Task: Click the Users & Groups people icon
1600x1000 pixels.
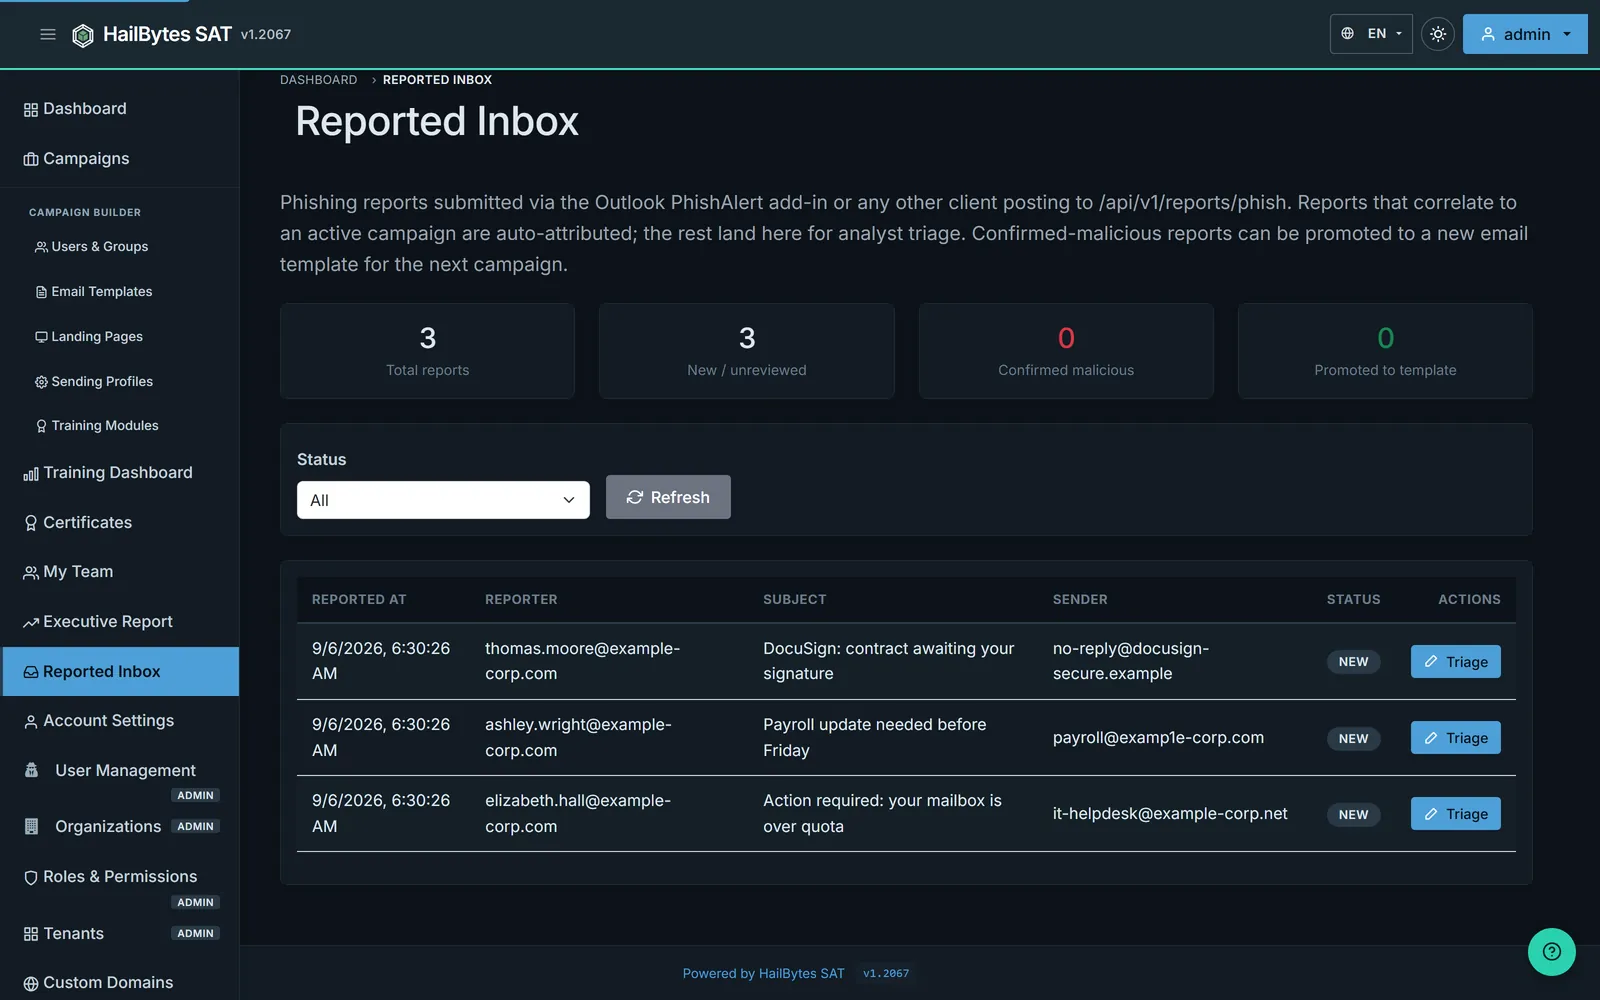Action: point(41,247)
